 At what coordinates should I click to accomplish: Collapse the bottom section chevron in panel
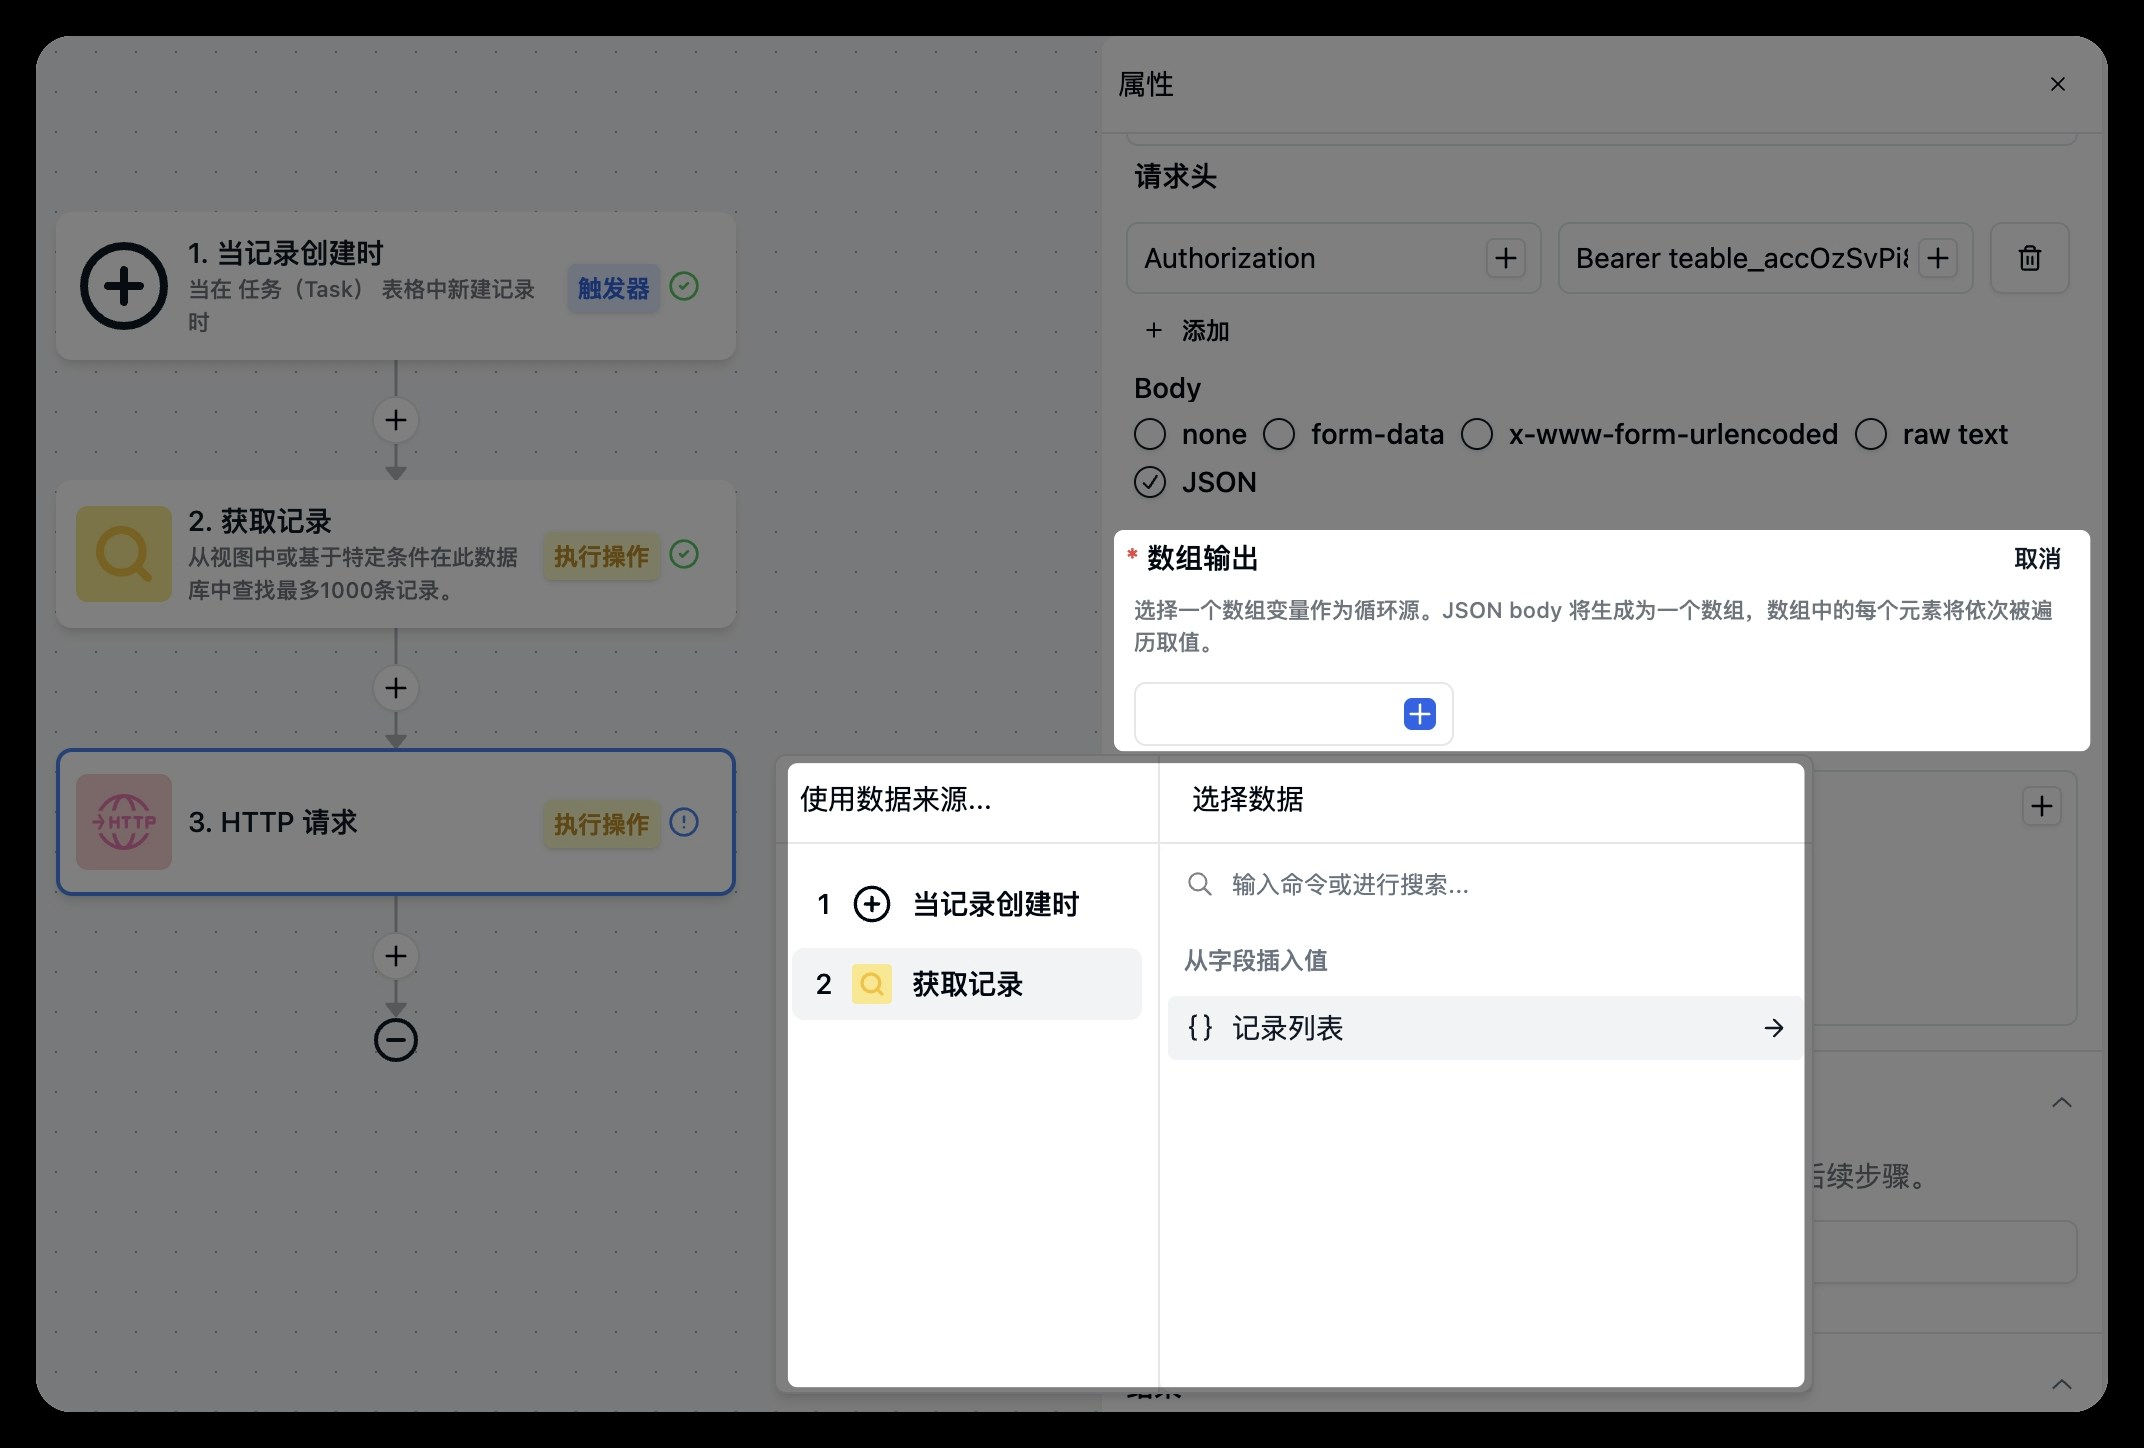coord(2062,1384)
